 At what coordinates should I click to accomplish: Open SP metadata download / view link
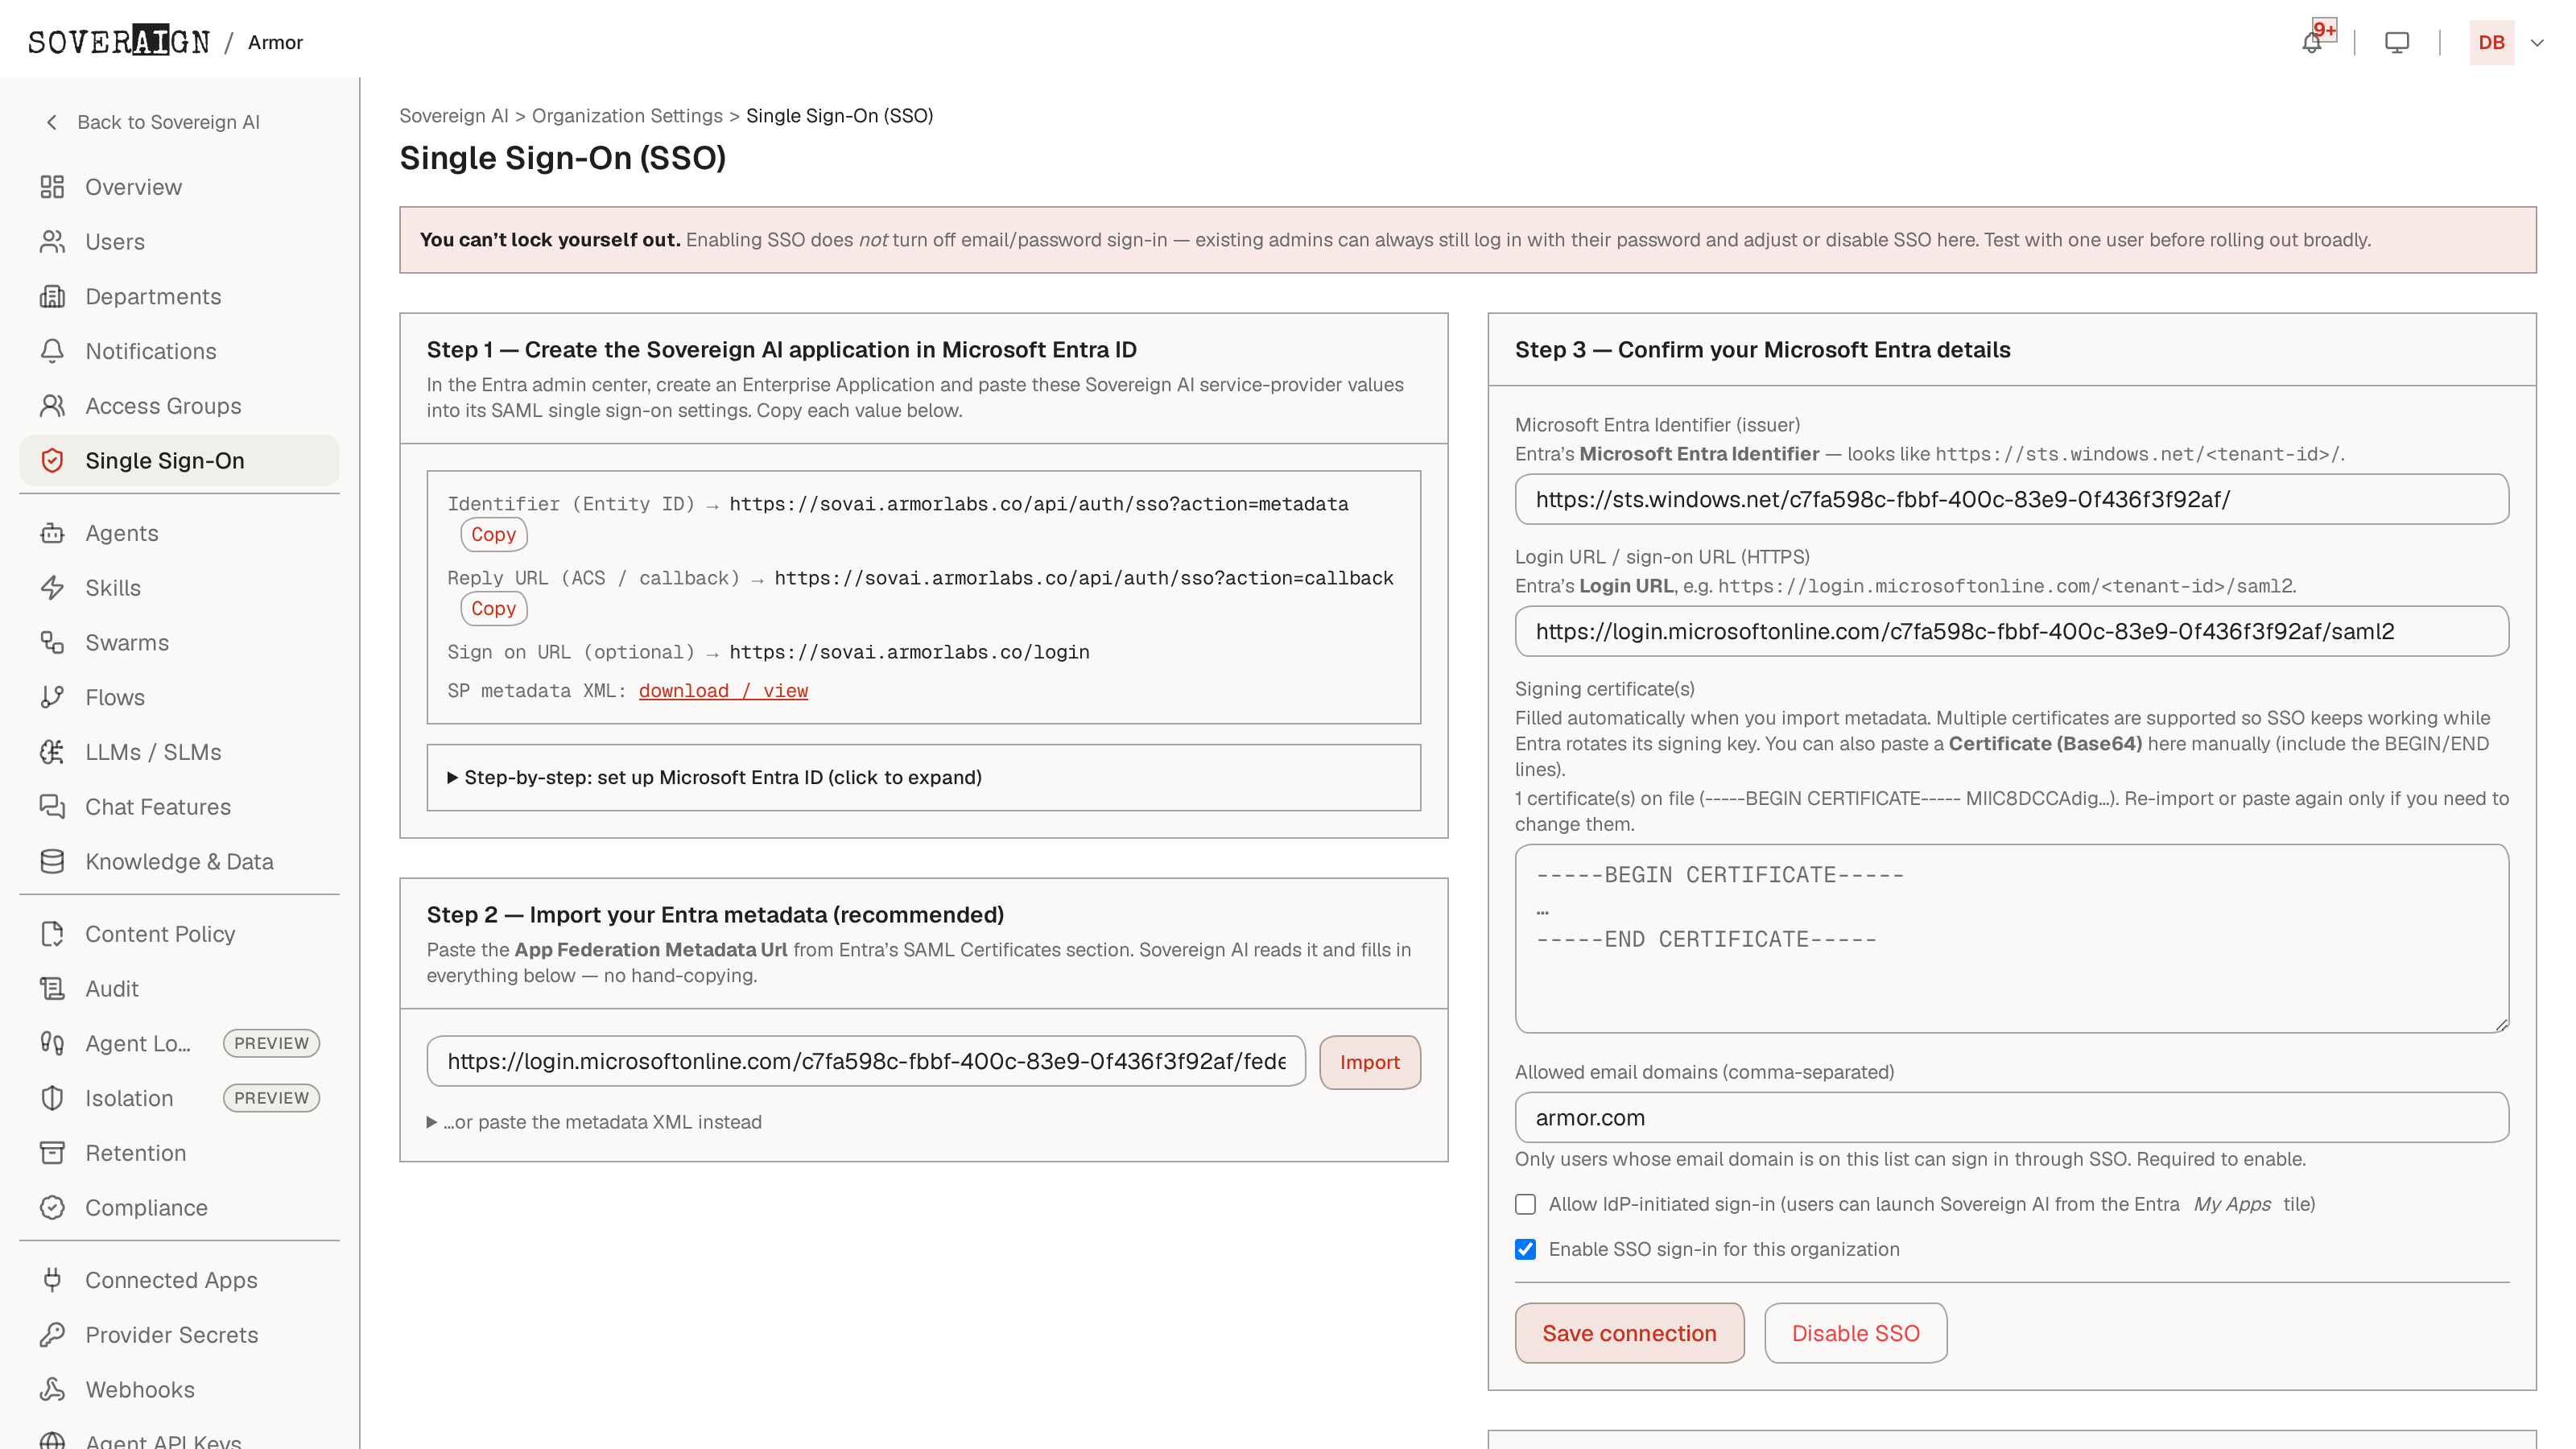tap(723, 691)
